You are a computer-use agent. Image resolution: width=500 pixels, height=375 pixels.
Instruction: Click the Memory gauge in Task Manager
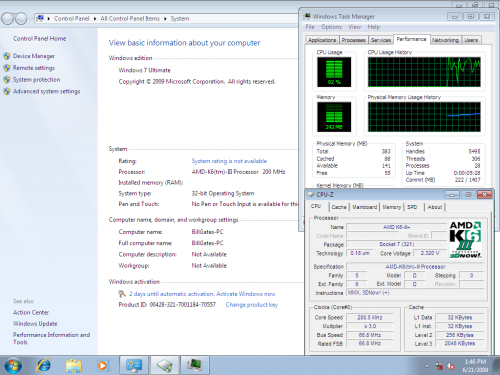pyautogui.click(x=334, y=117)
